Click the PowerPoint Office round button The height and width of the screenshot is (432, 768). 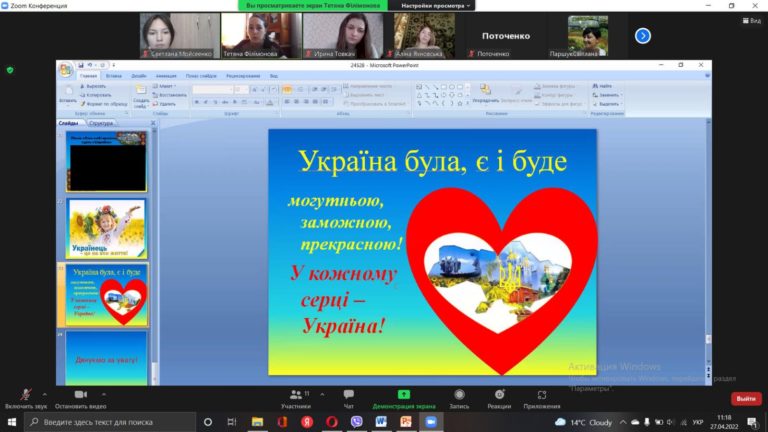coord(65,69)
